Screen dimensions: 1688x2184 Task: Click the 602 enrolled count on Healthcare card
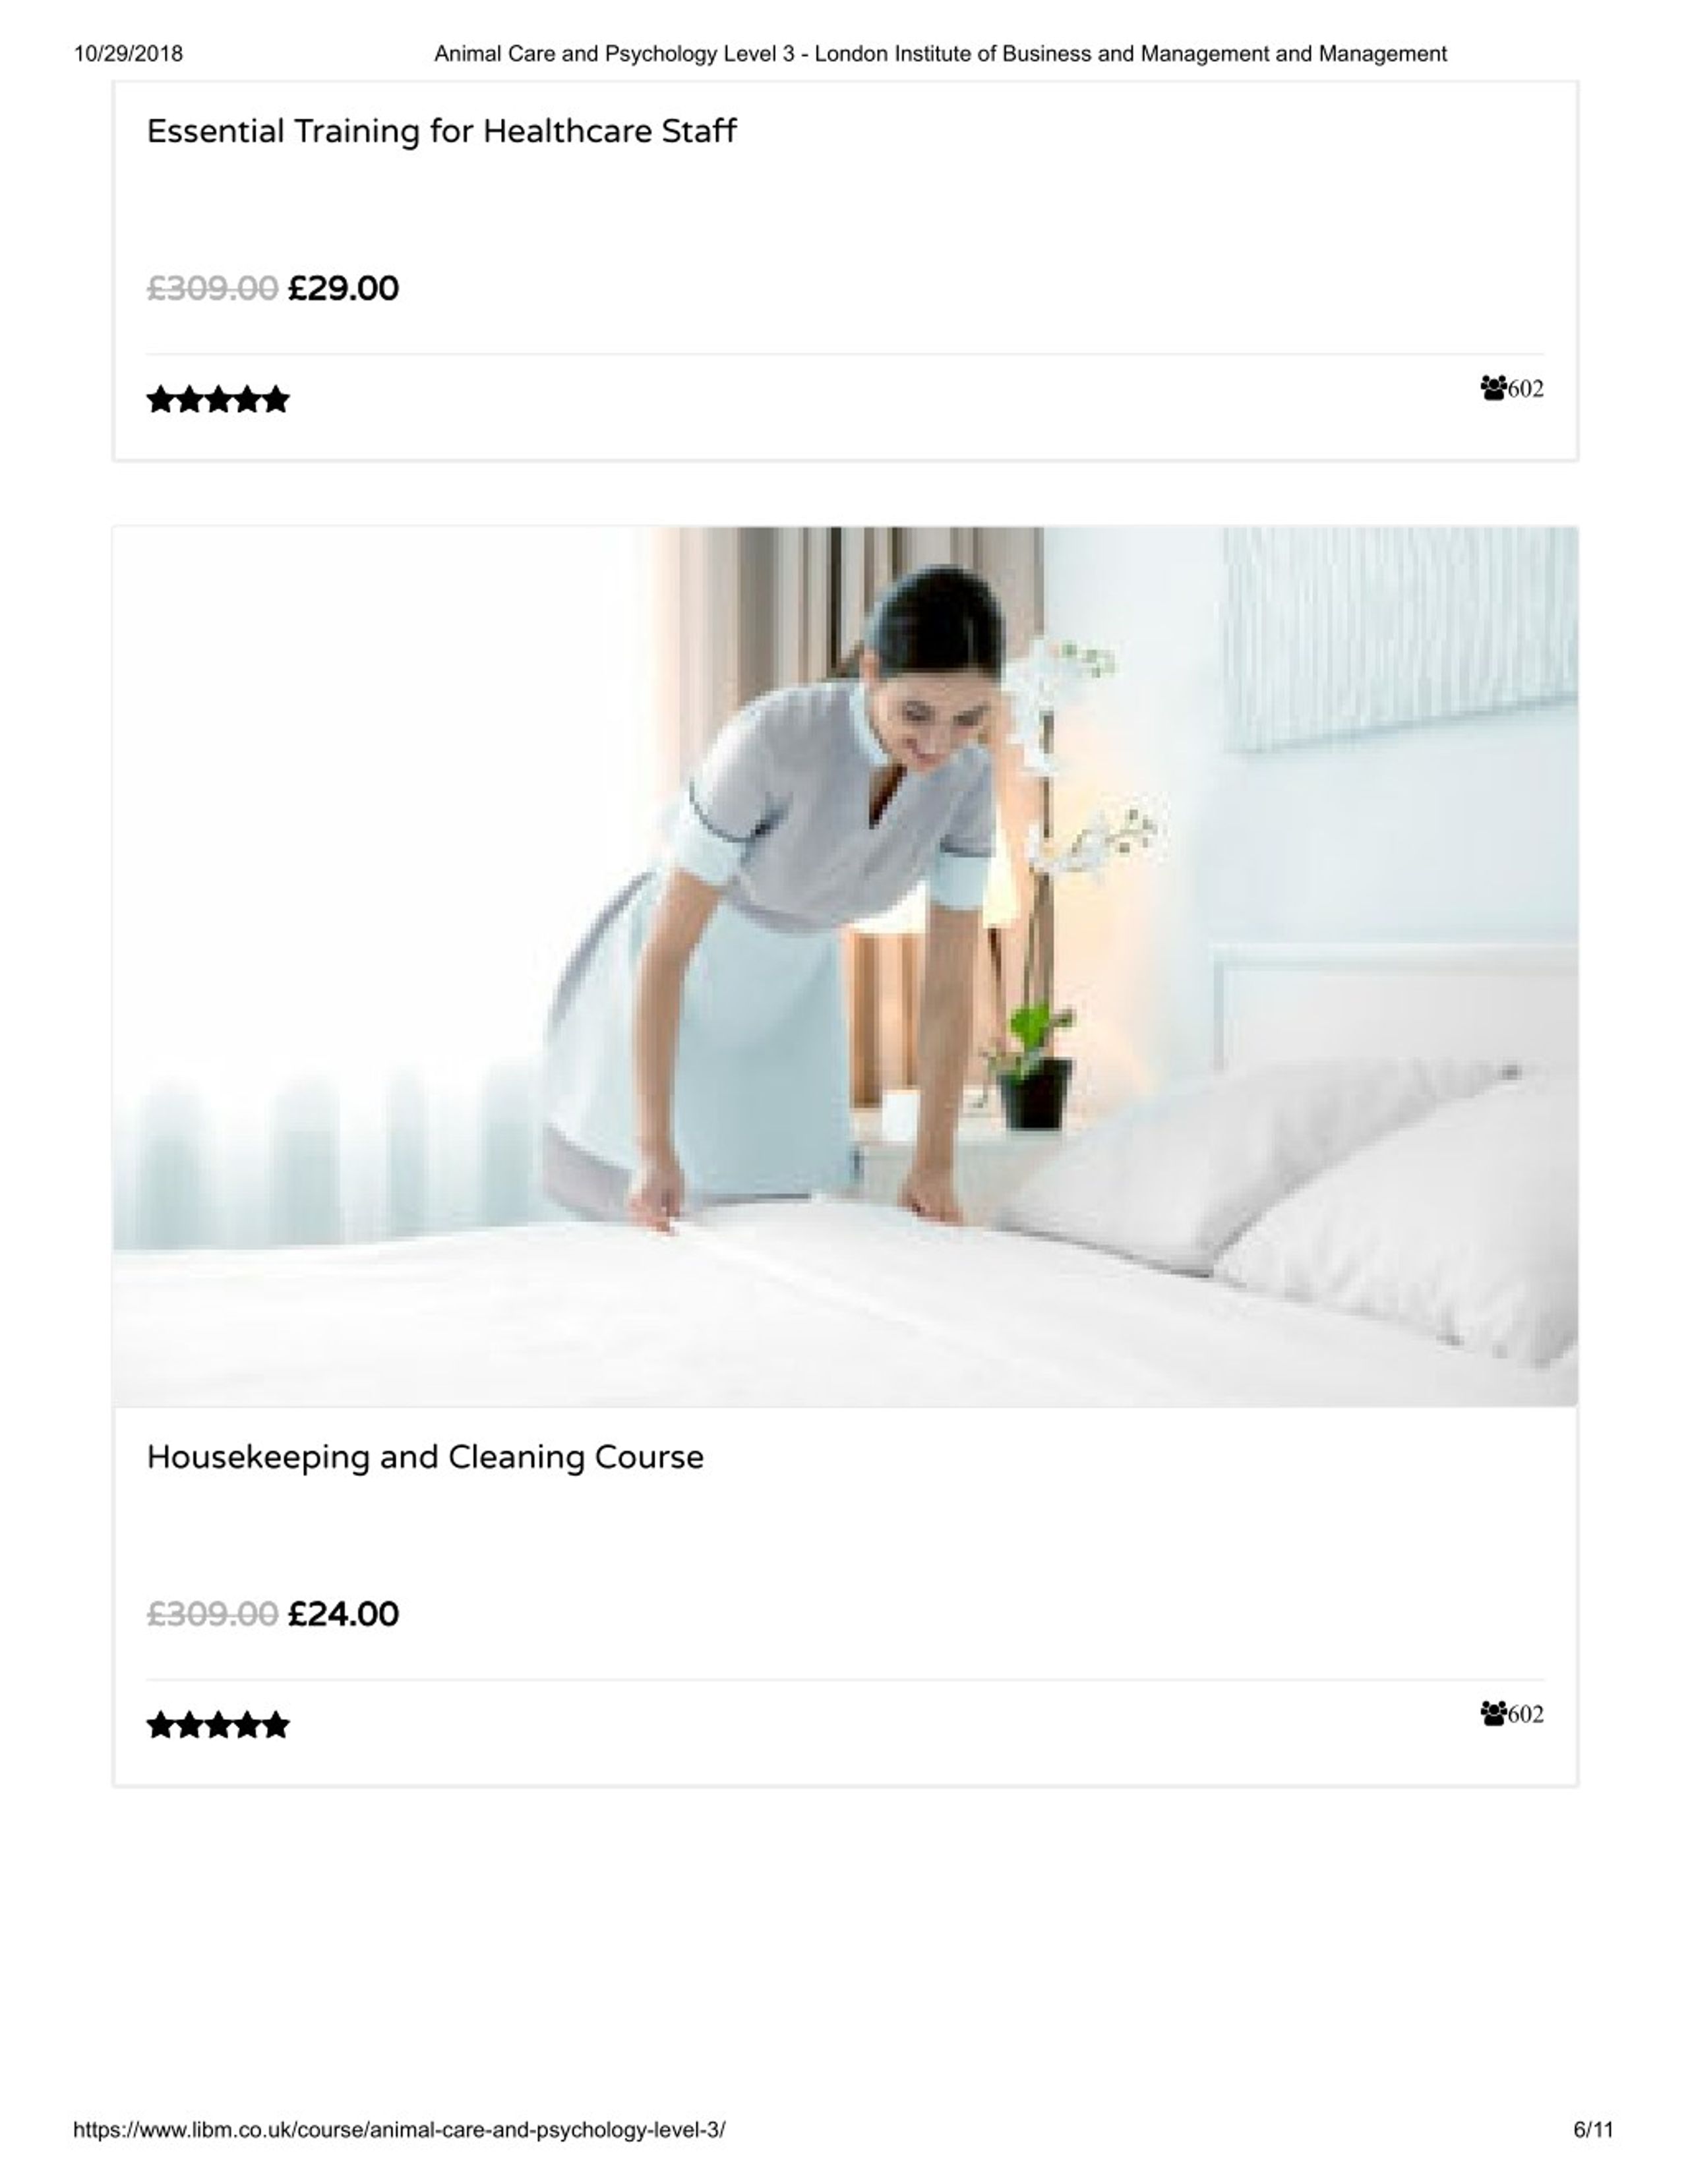[x=1526, y=389]
